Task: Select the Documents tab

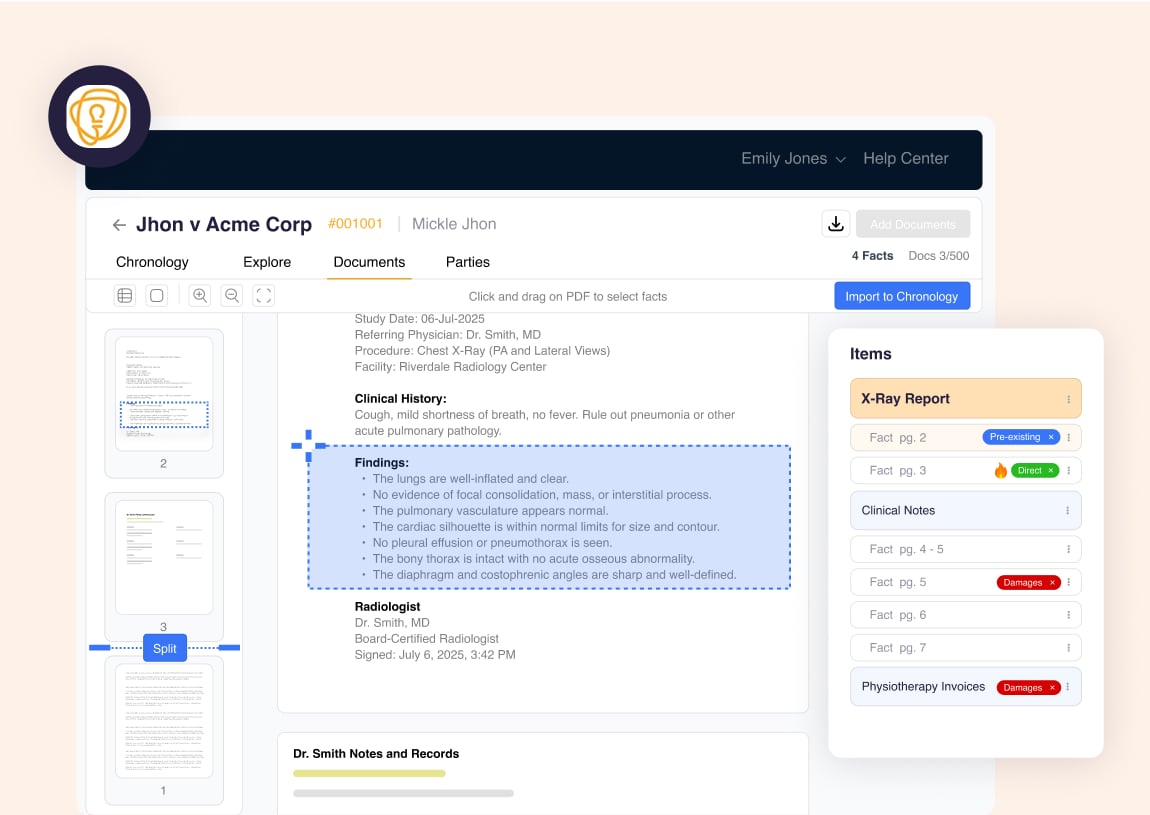Action: pos(369,262)
